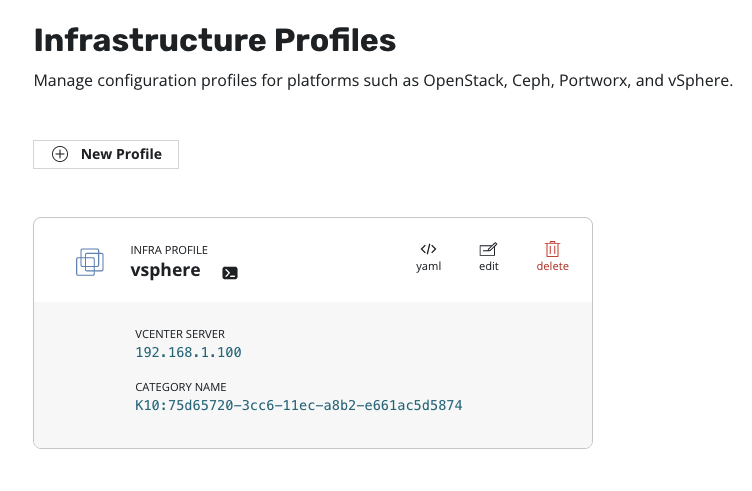Select the vsphere profile name
Image resolution: width=752 pixels, height=491 pixels.
[x=165, y=270]
